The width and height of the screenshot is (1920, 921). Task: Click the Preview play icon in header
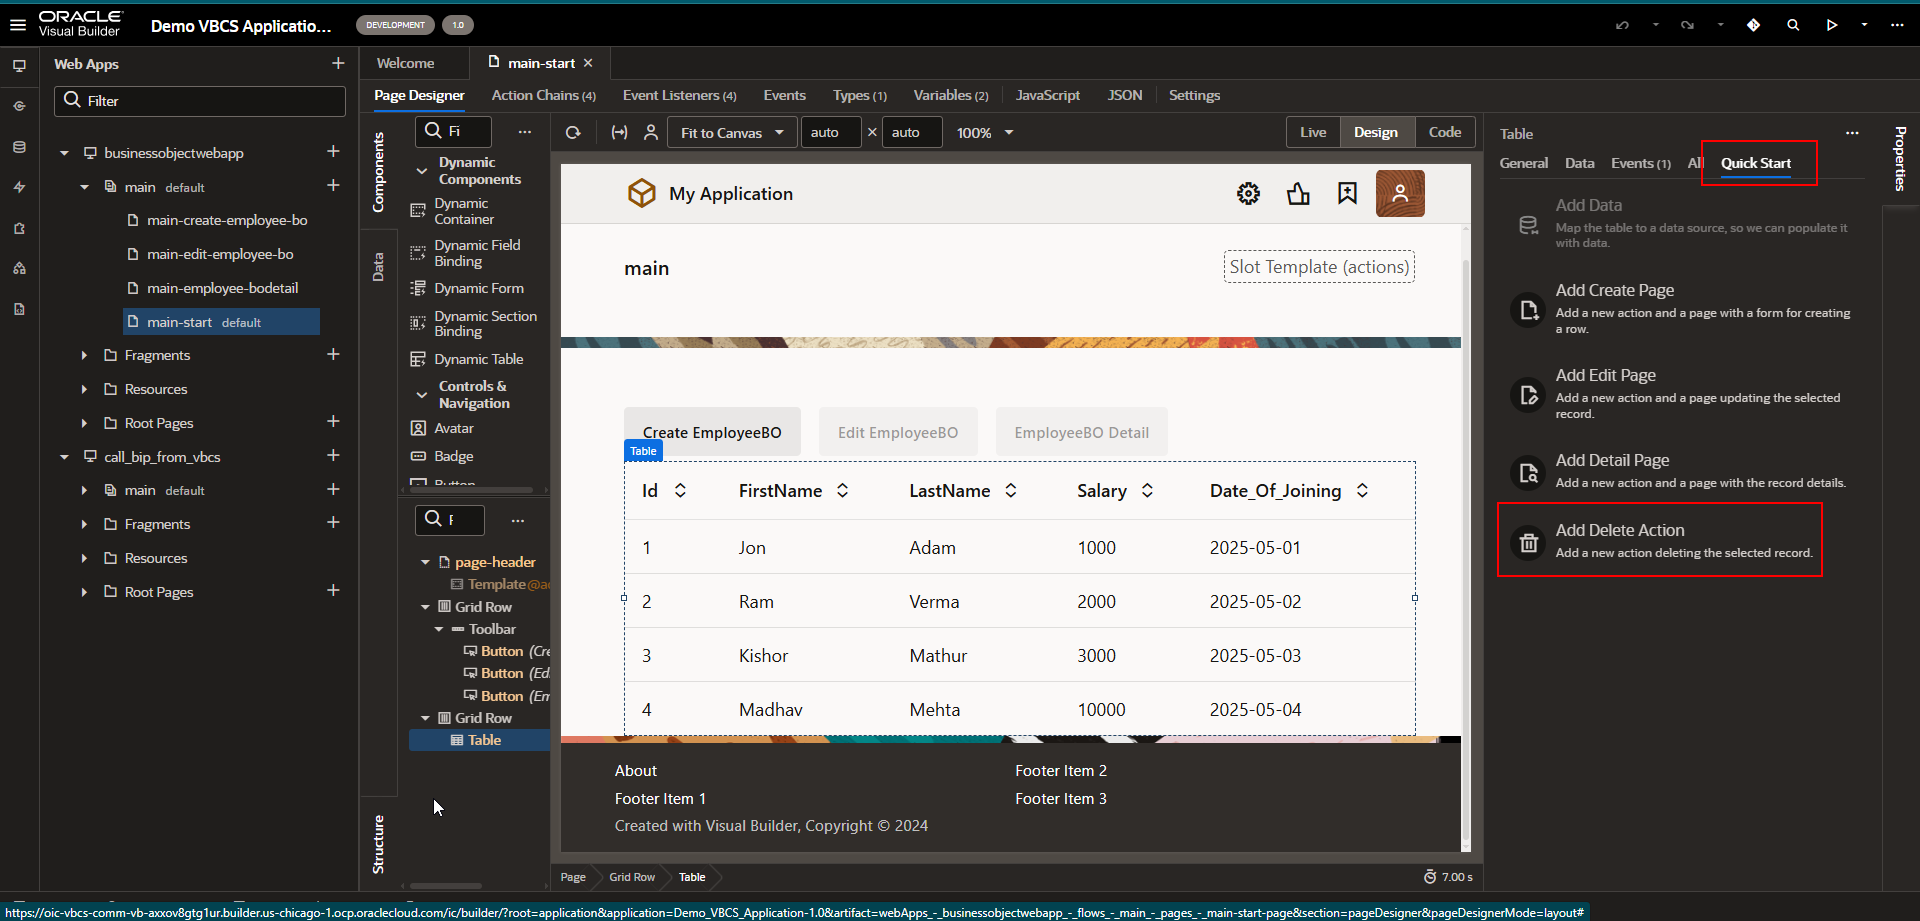tap(1831, 25)
